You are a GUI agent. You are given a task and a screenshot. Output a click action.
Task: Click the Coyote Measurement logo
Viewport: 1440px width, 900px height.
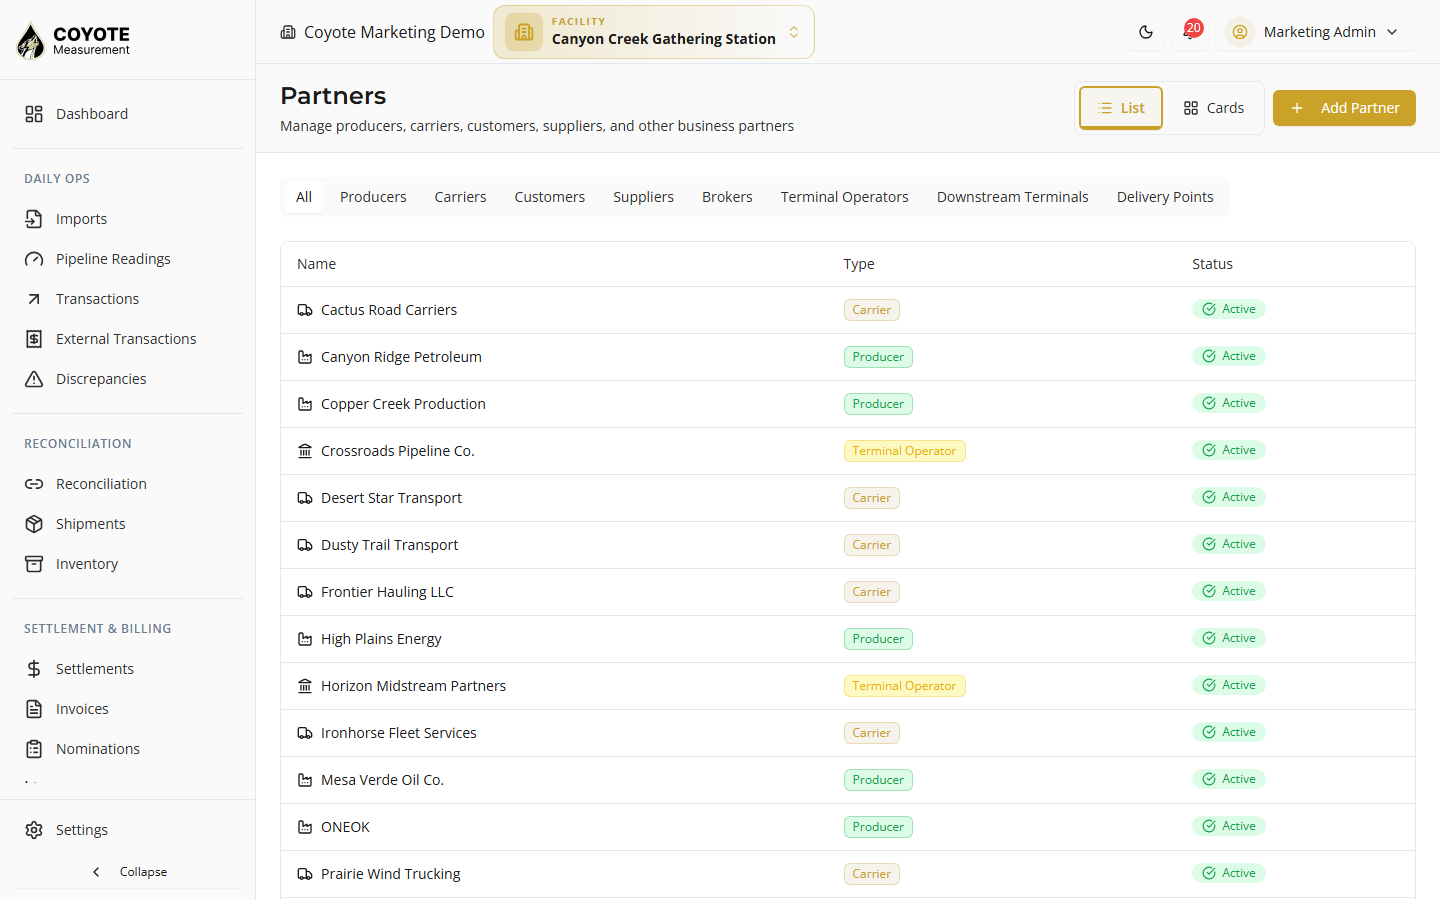74,40
